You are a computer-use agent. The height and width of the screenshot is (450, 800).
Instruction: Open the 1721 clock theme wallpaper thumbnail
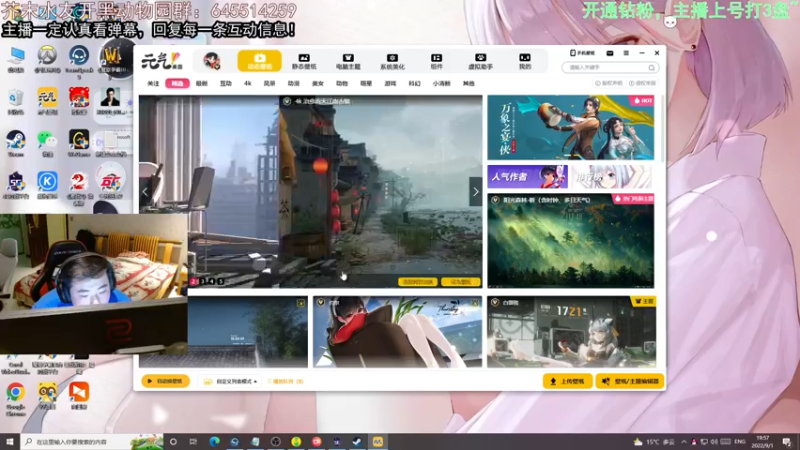571,332
